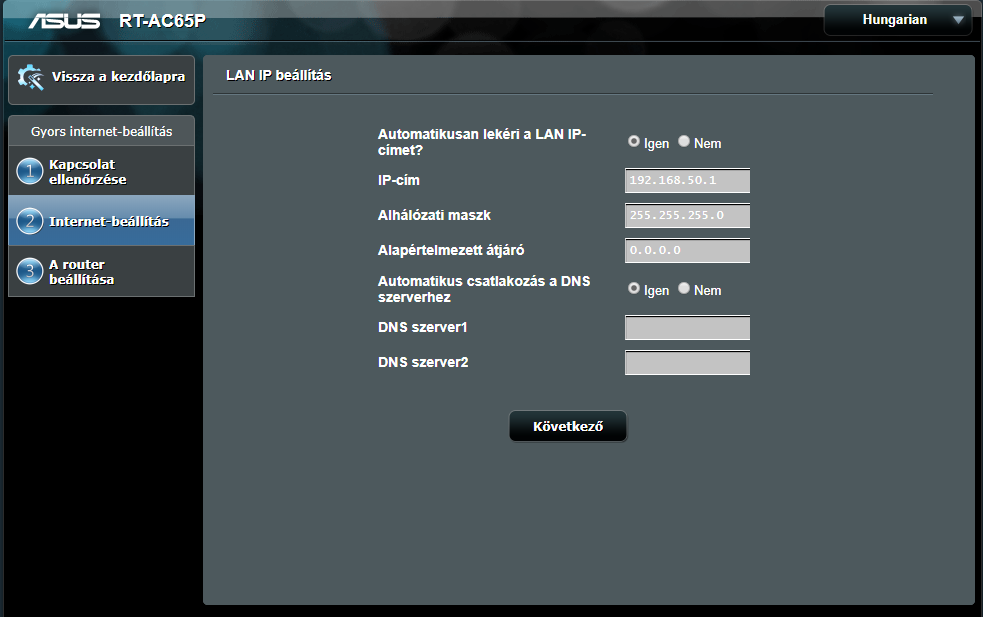
Task: Click step 2 circle icon
Action: coord(29,221)
